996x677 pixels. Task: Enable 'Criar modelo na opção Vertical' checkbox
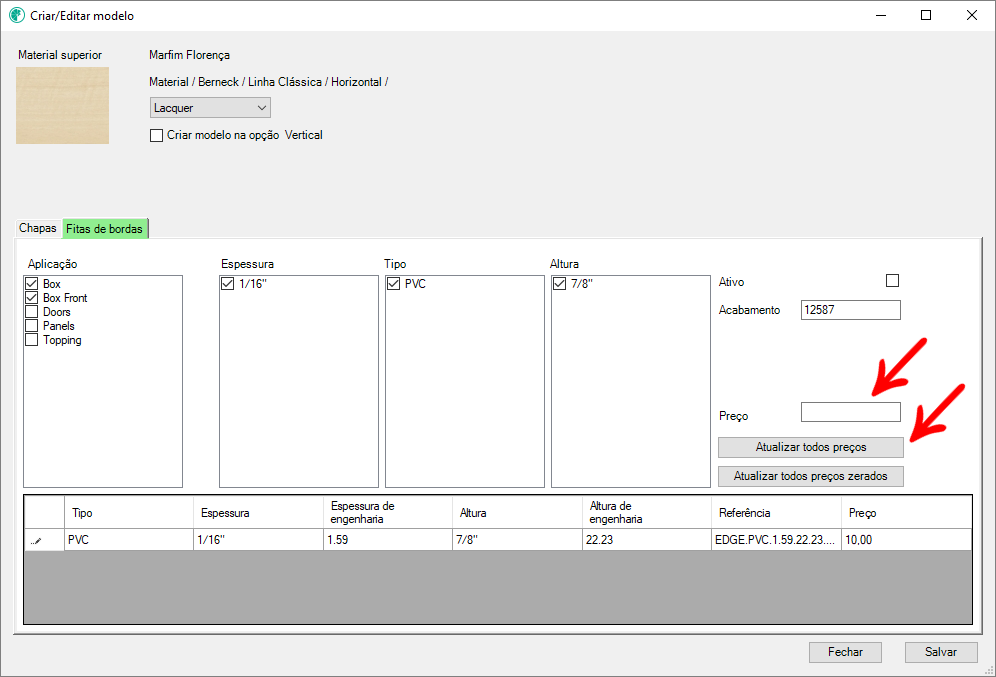tap(156, 135)
